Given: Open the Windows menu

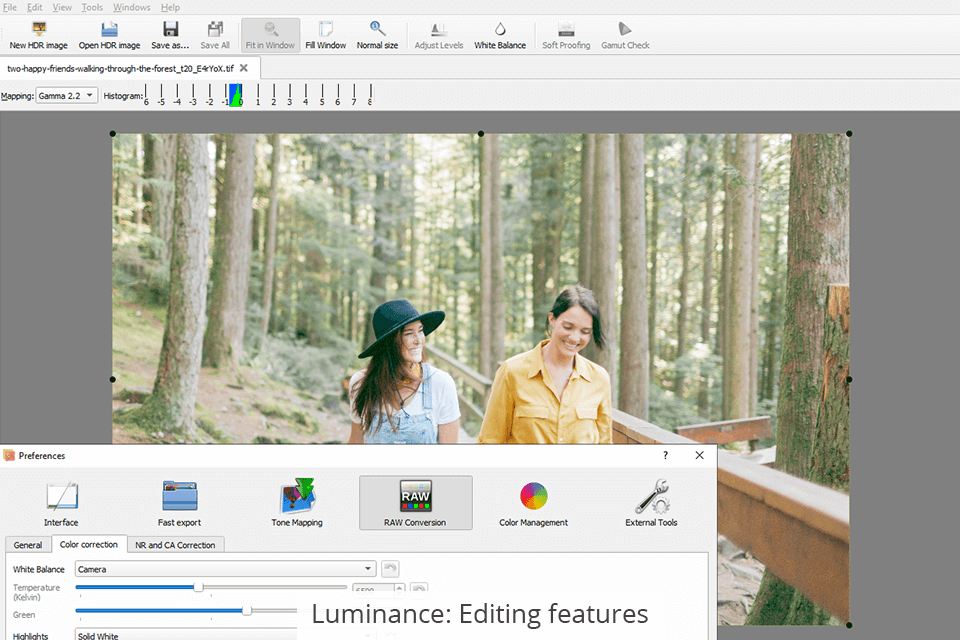Looking at the screenshot, I should 132,7.
